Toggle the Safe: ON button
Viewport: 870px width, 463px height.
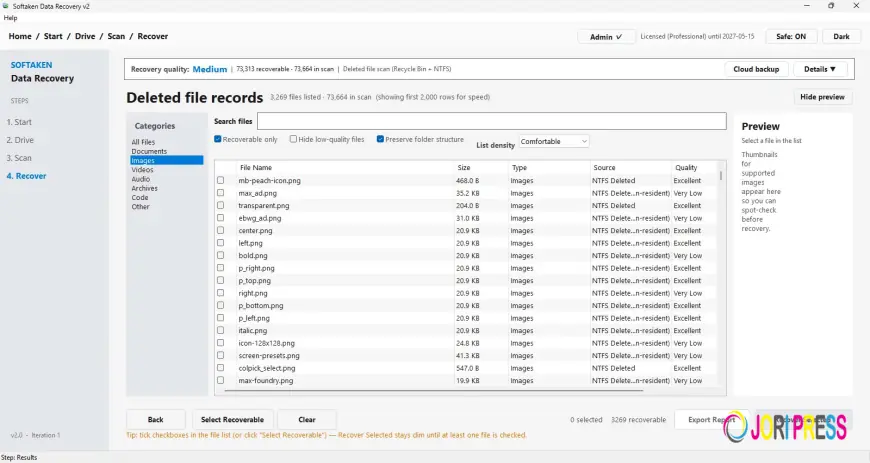[791, 37]
